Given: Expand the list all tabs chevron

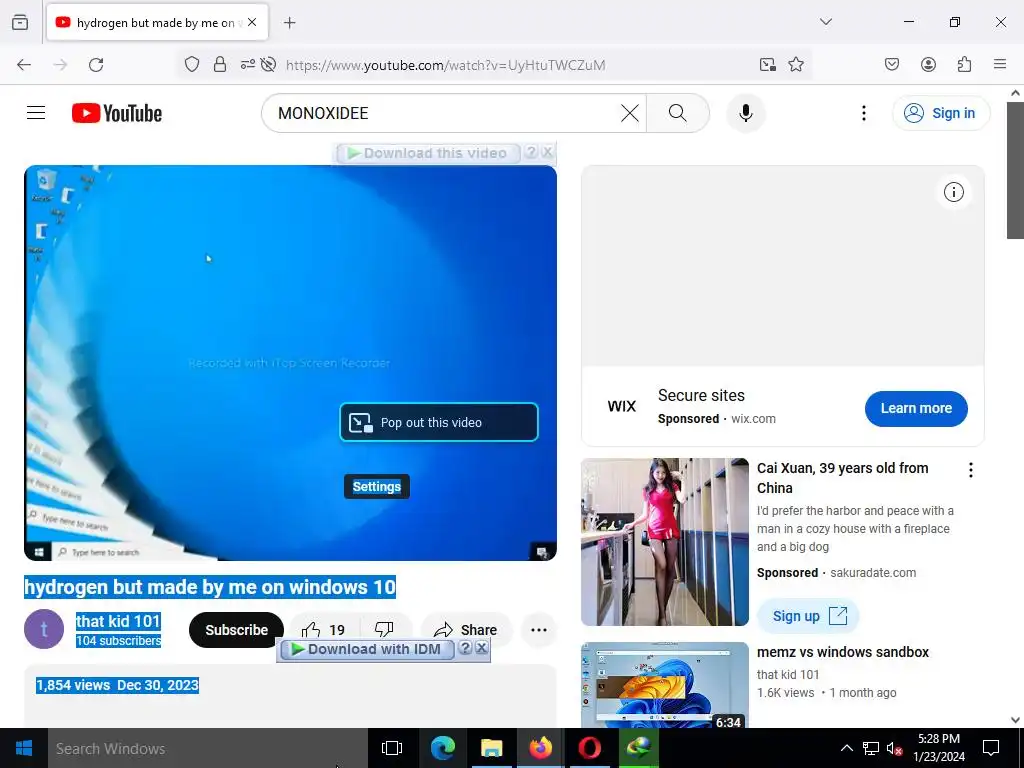Looking at the screenshot, I should click(826, 22).
